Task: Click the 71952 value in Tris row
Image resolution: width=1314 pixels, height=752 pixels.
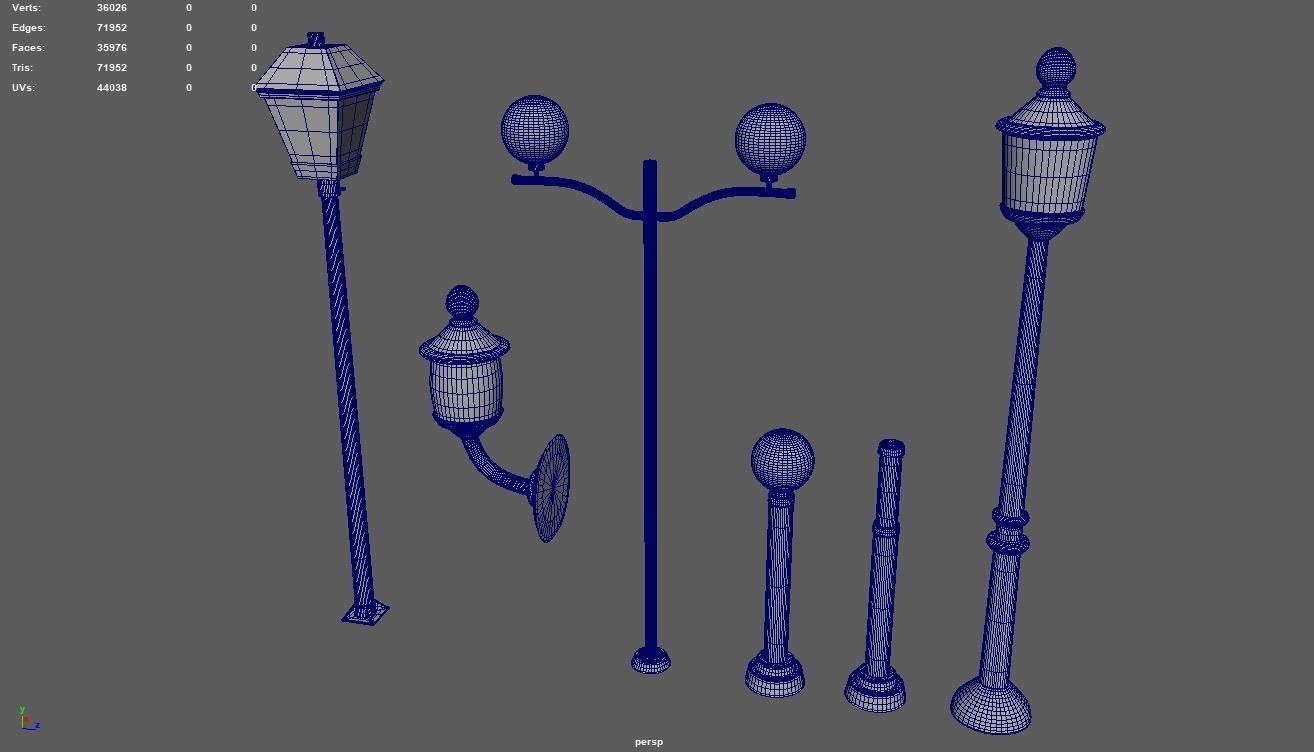Action: tap(112, 68)
